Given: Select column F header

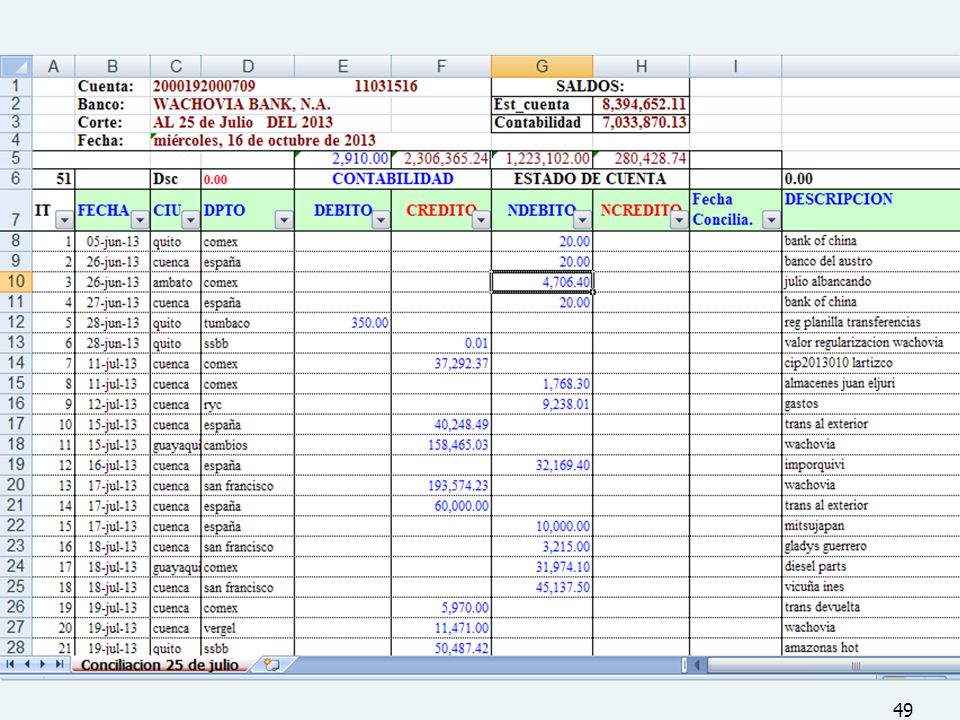Looking at the screenshot, I should point(441,66).
